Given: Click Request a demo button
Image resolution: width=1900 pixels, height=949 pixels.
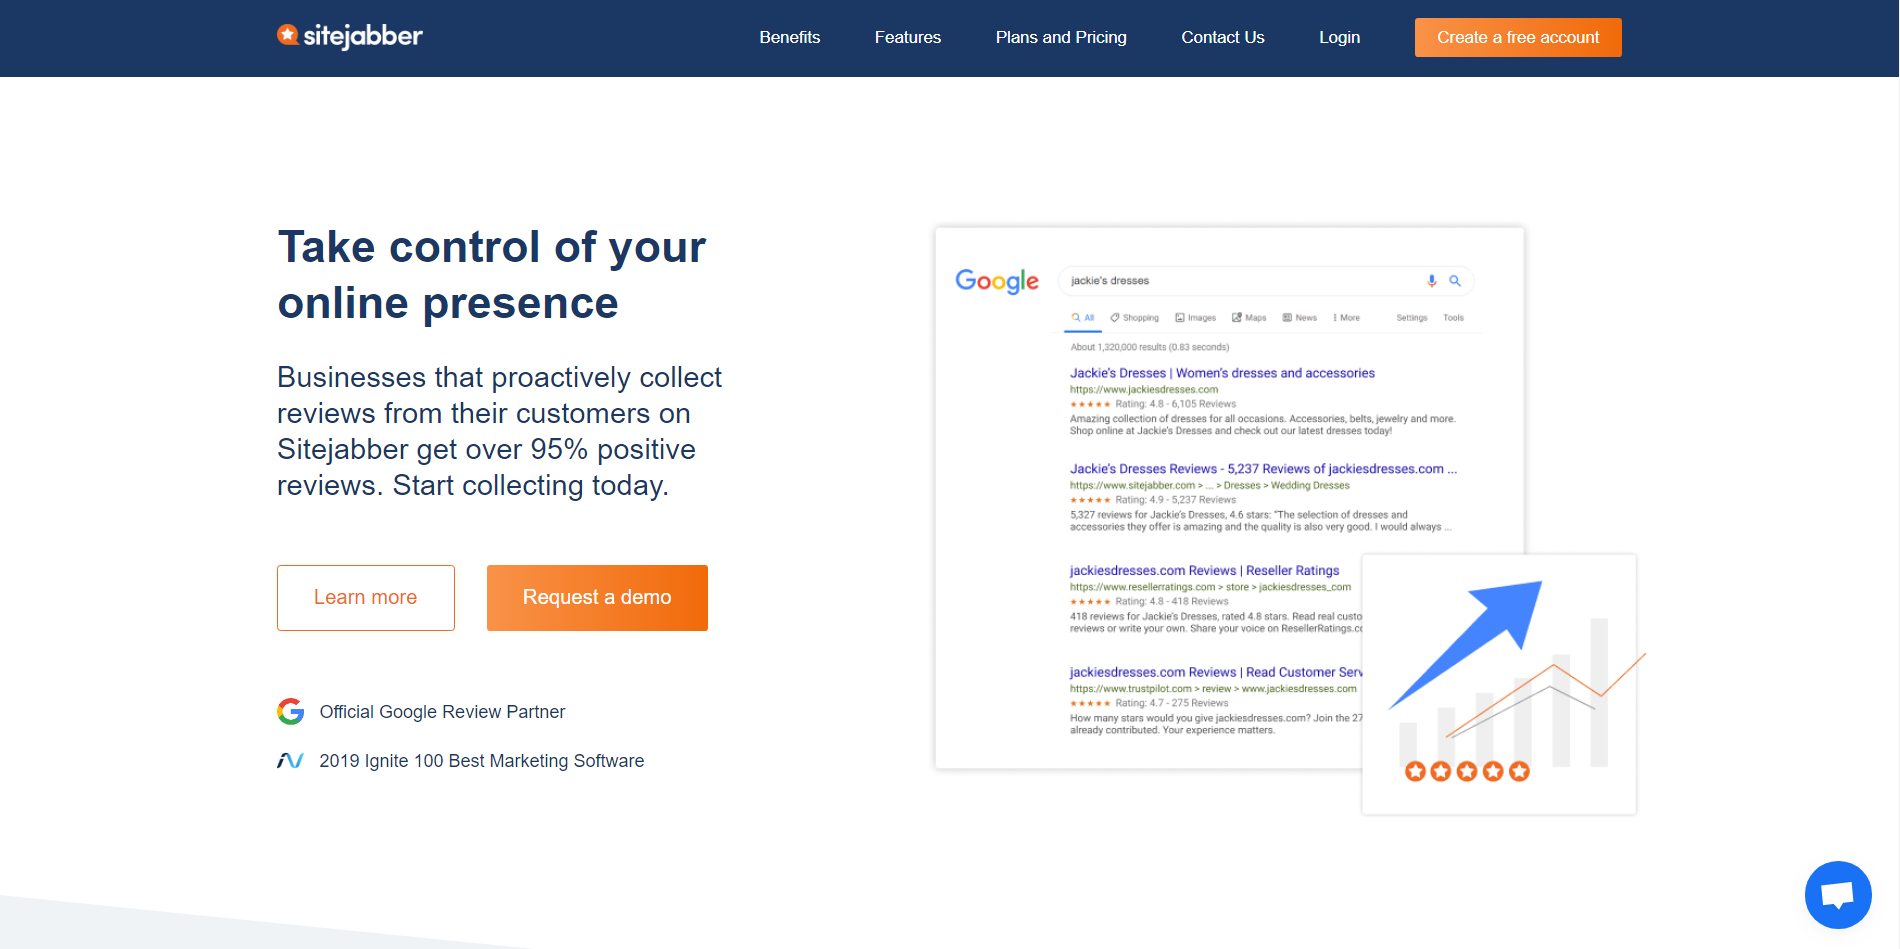Looking at the screenshot, I should point(597,598).
